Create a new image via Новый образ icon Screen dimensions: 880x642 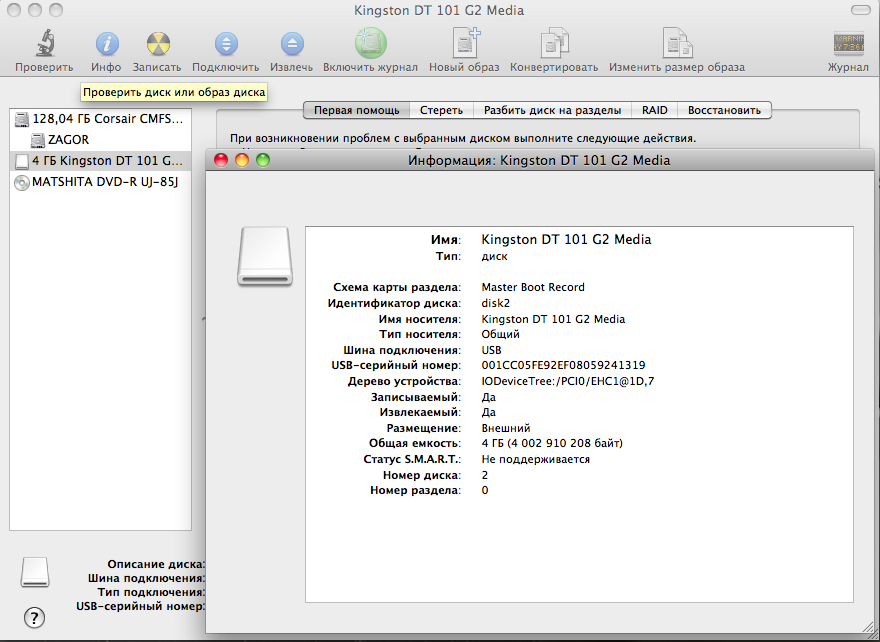465,42
